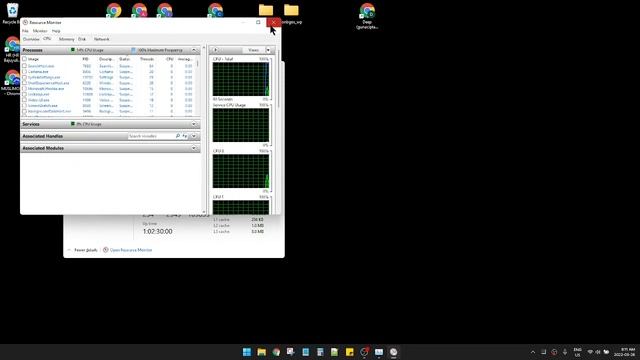Switch to the Overview tab
This screenshot has height=360, width=640.
31,39
